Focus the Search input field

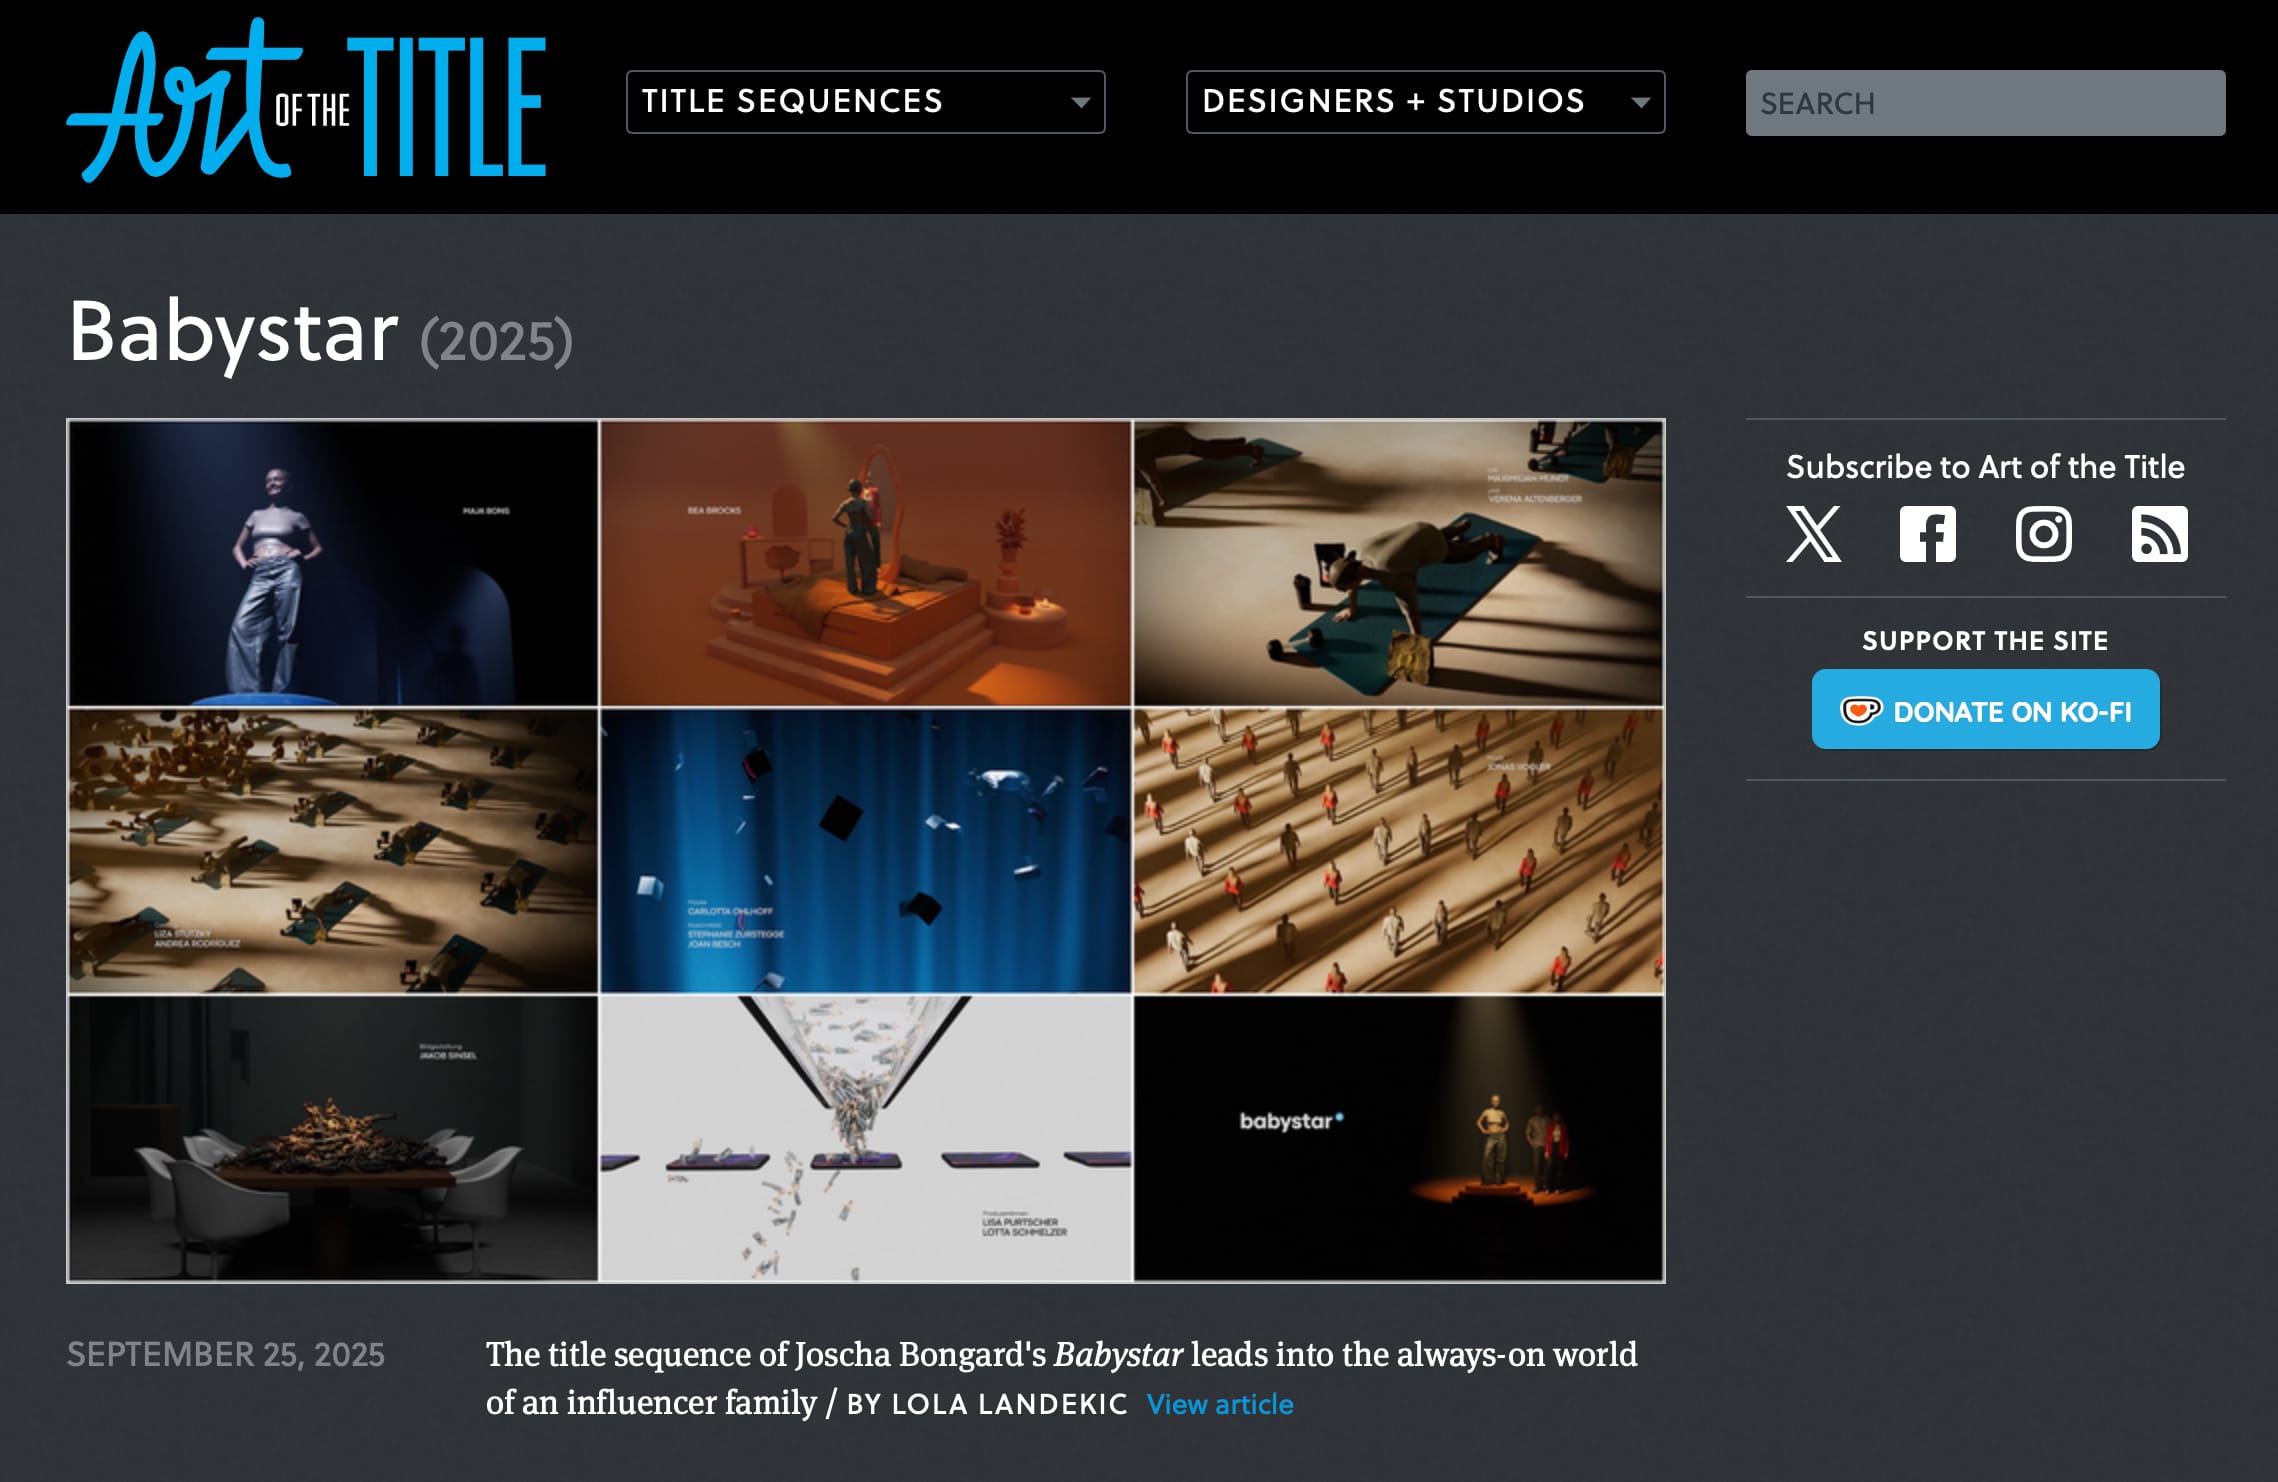coord(1985,103)
